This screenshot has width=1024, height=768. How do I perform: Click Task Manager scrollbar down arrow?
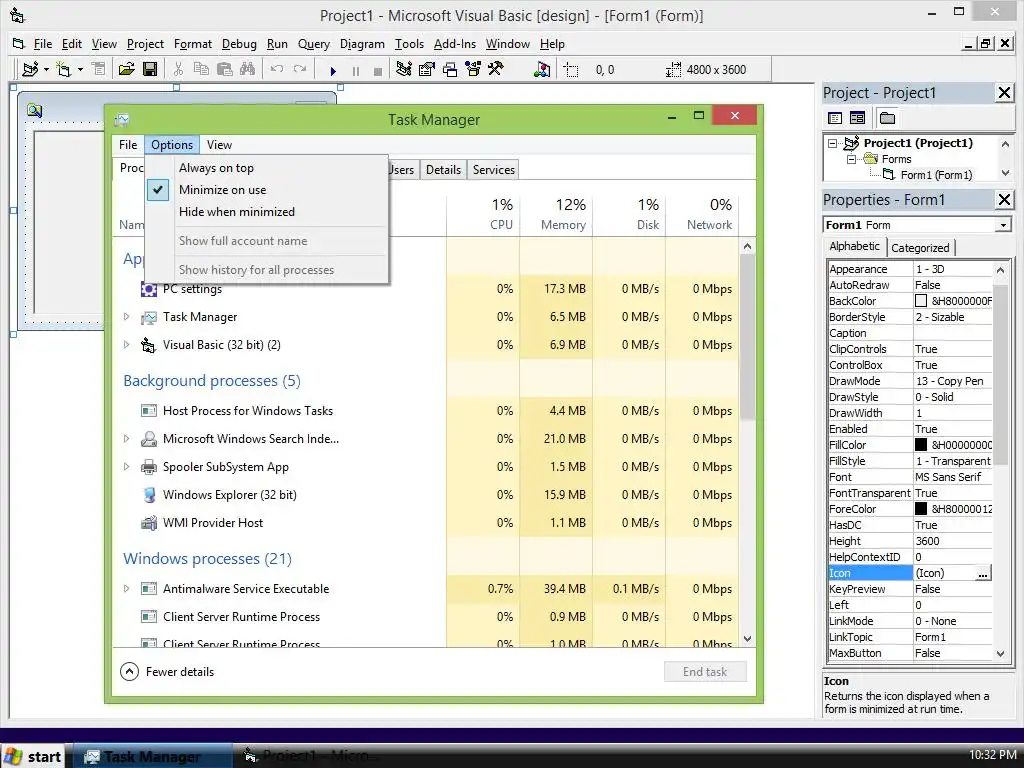click(x=748, y=639)
